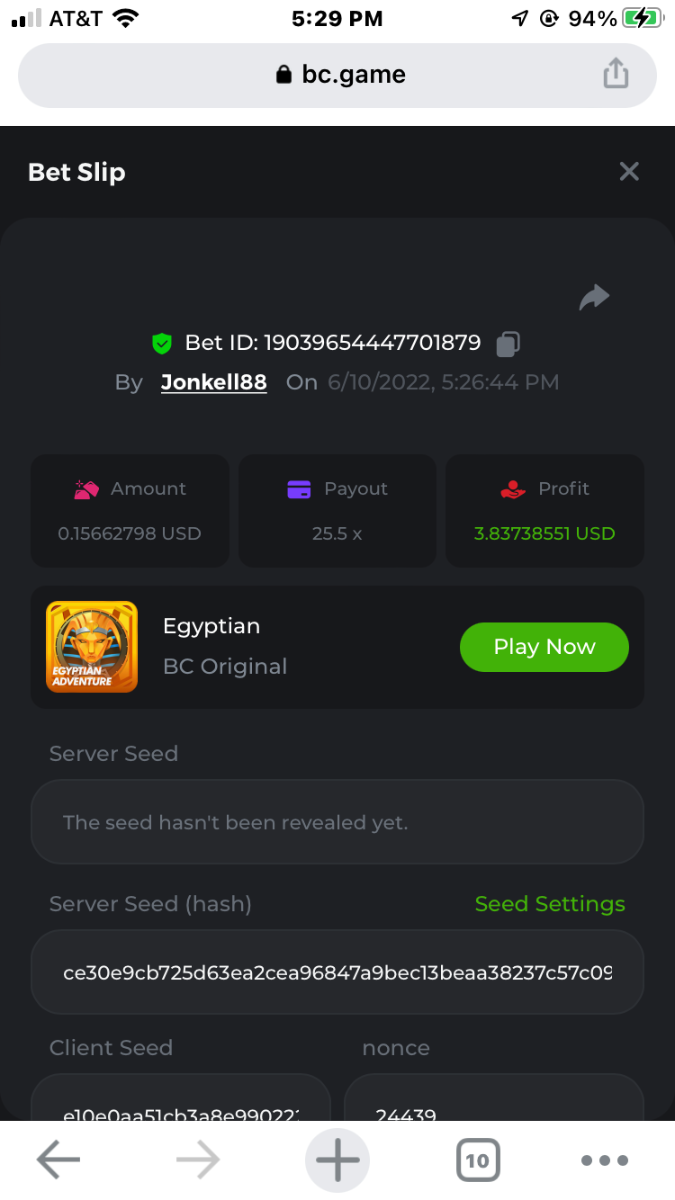Viewport: 675px width, 1200px height.
Task: Open Jonkell88 user profile link
Action: click(x=214, y=382)
